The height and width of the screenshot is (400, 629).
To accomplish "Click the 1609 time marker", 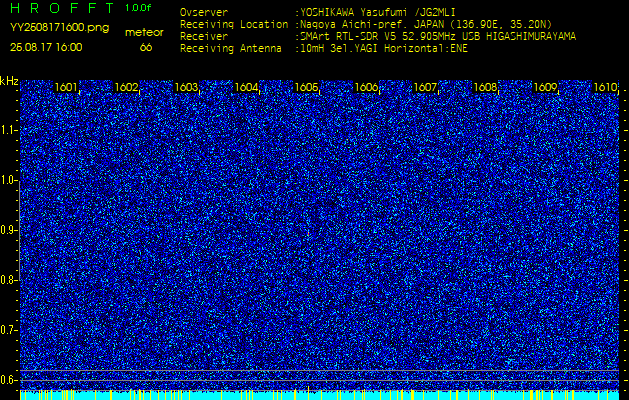I will pyautogui.click(x=545, y=87).
